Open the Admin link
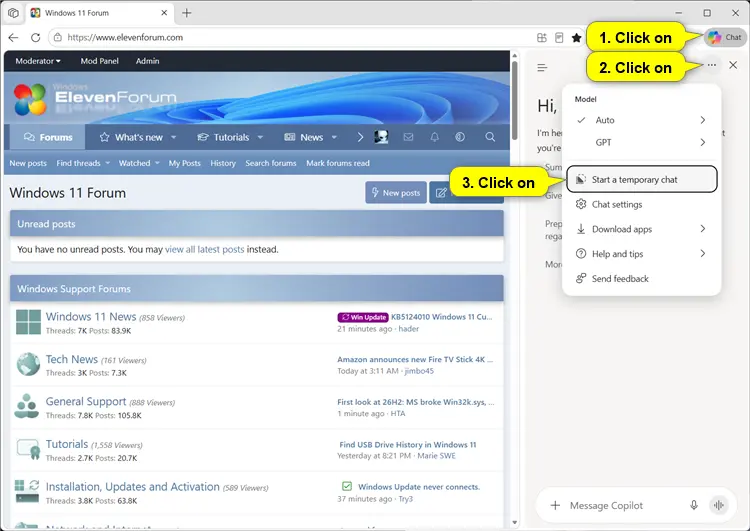The width and height of the screenshot is (750, 531). tap(147, 61)
